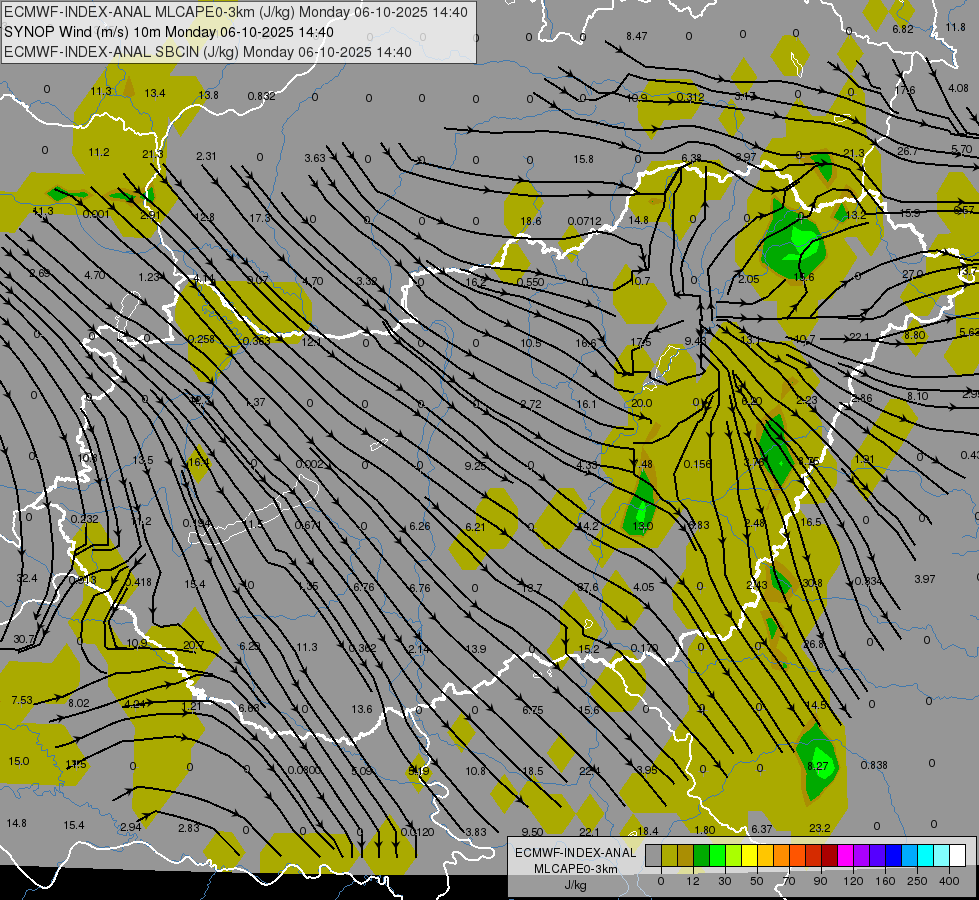
Task: Click the grid value 26.7
Action: pos(907,151)
